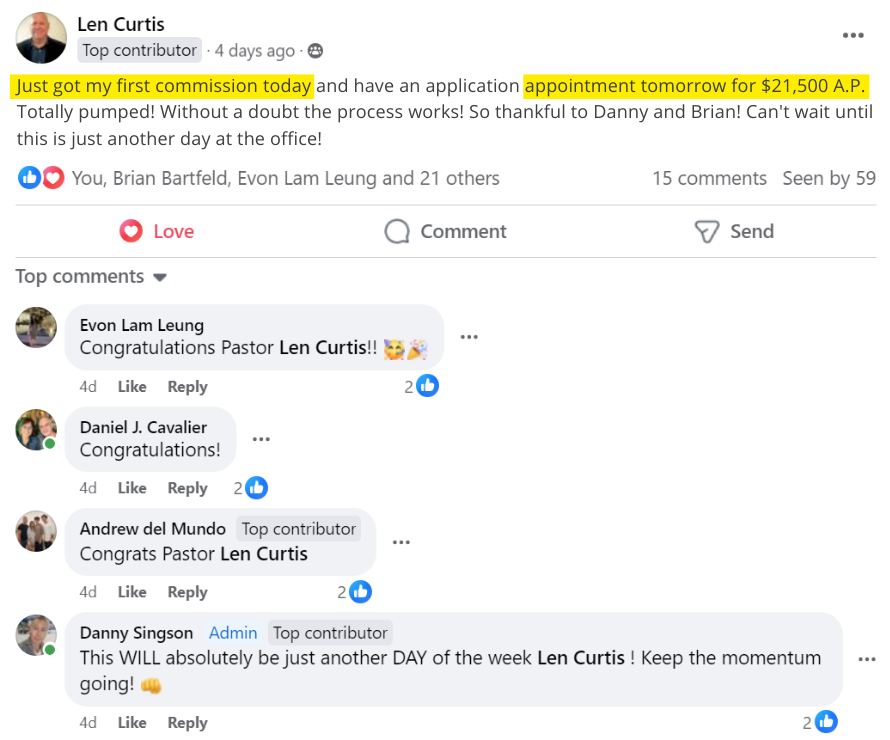Open options menu for Danny Singson's comment
Screen dimensions: 890x740
point(866,659)
